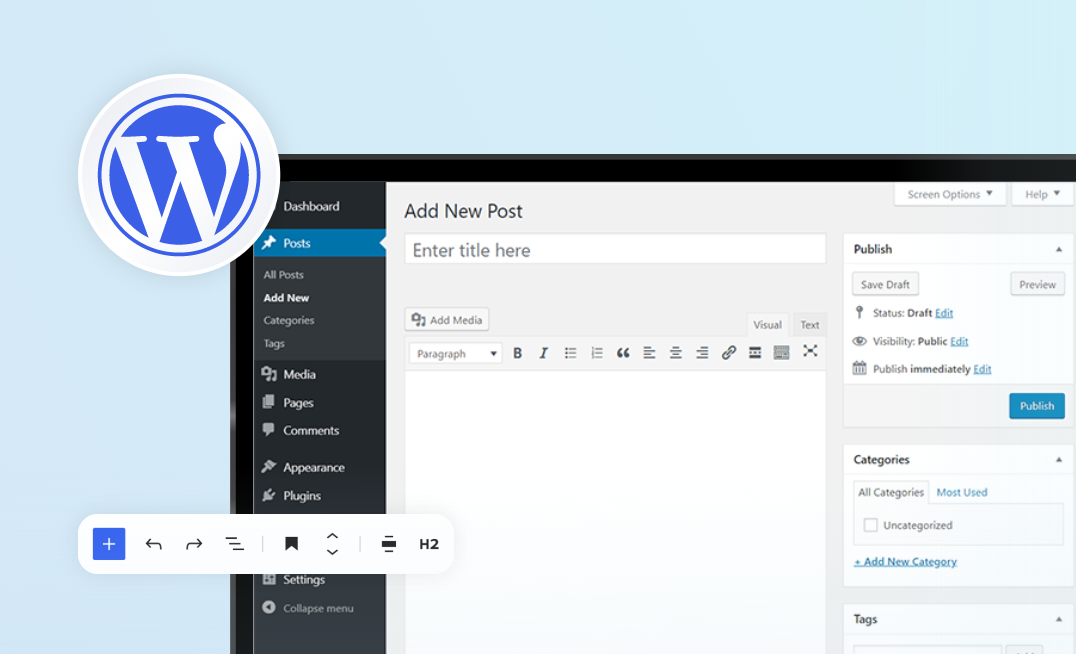Click the Add New Category link
This screenshot has height=654, width=1076.
[904, 561]
